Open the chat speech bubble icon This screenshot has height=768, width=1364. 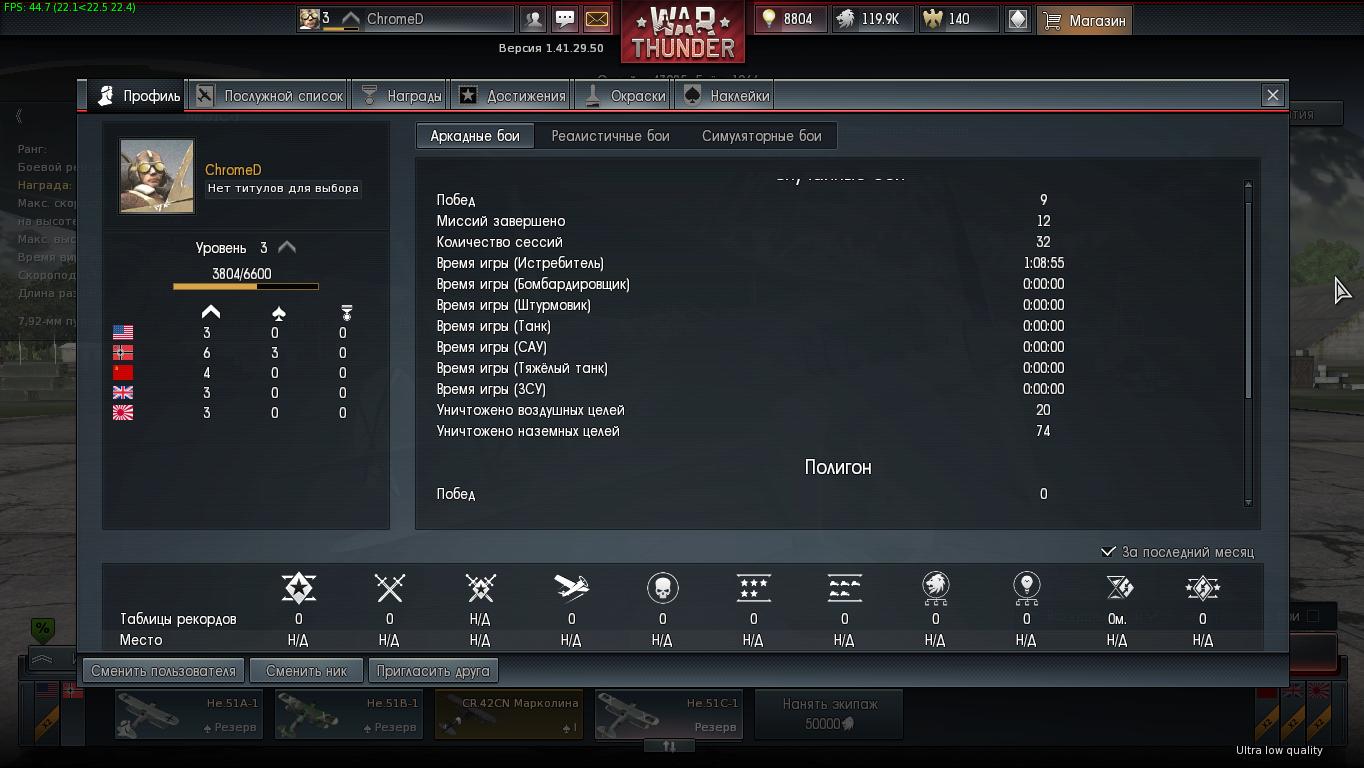click(x=565, y=19)
